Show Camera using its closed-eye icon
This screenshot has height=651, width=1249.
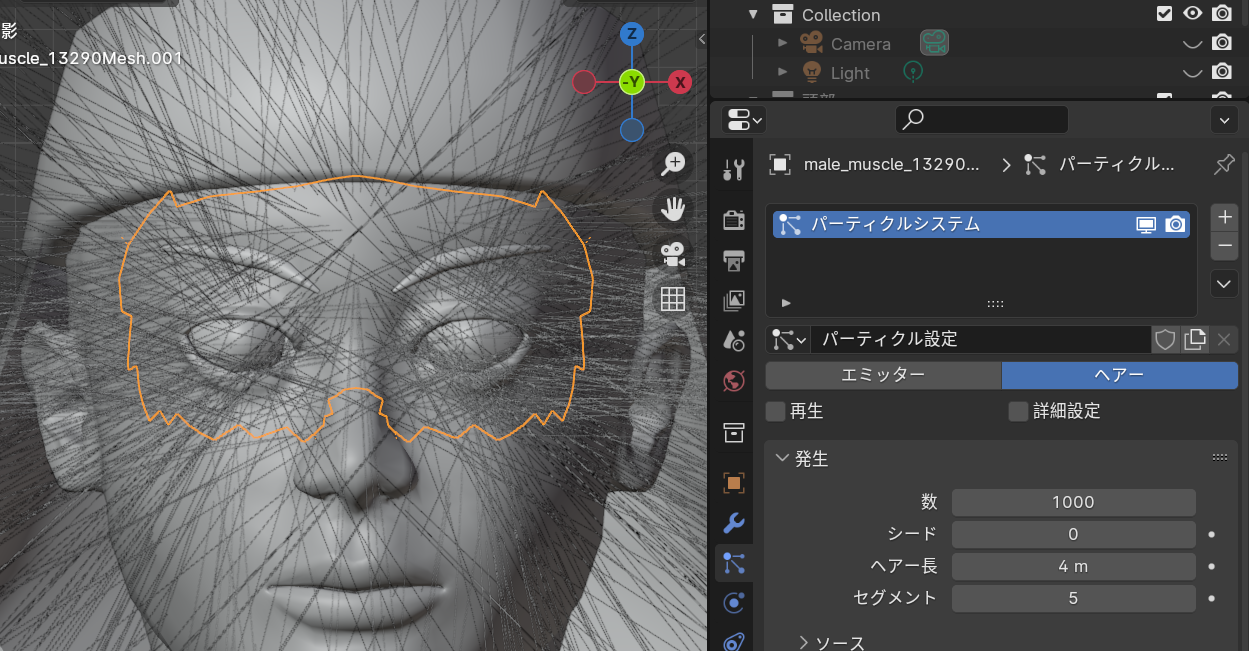pos(1192,43)
